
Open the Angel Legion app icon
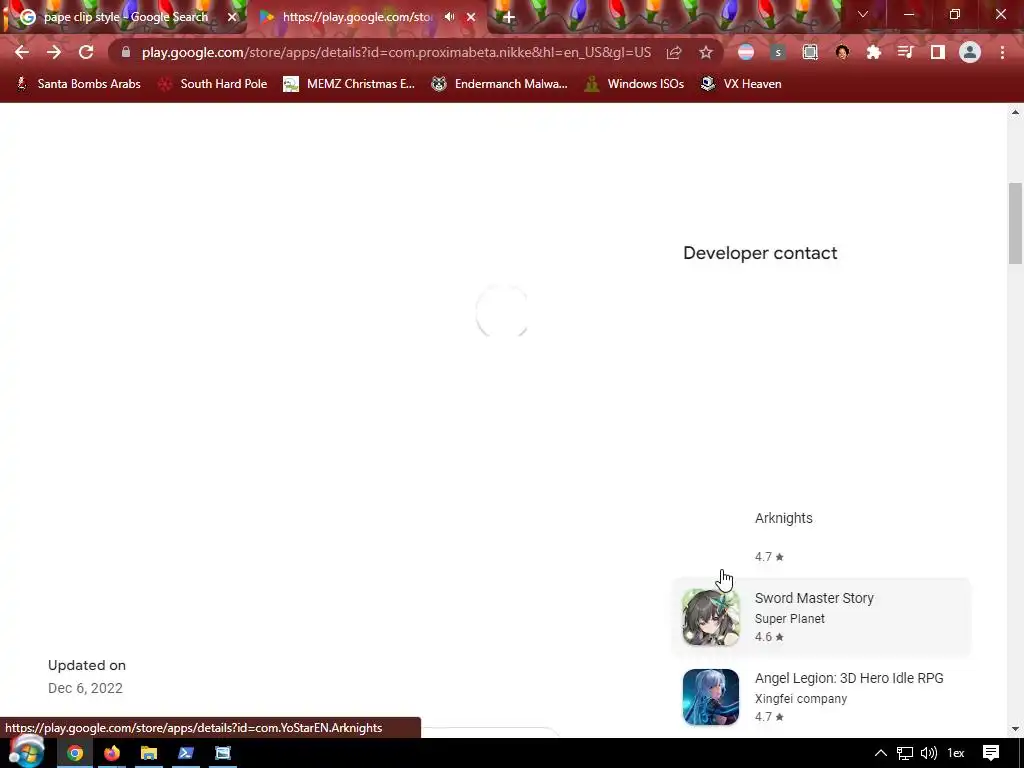tap(711, 697)
